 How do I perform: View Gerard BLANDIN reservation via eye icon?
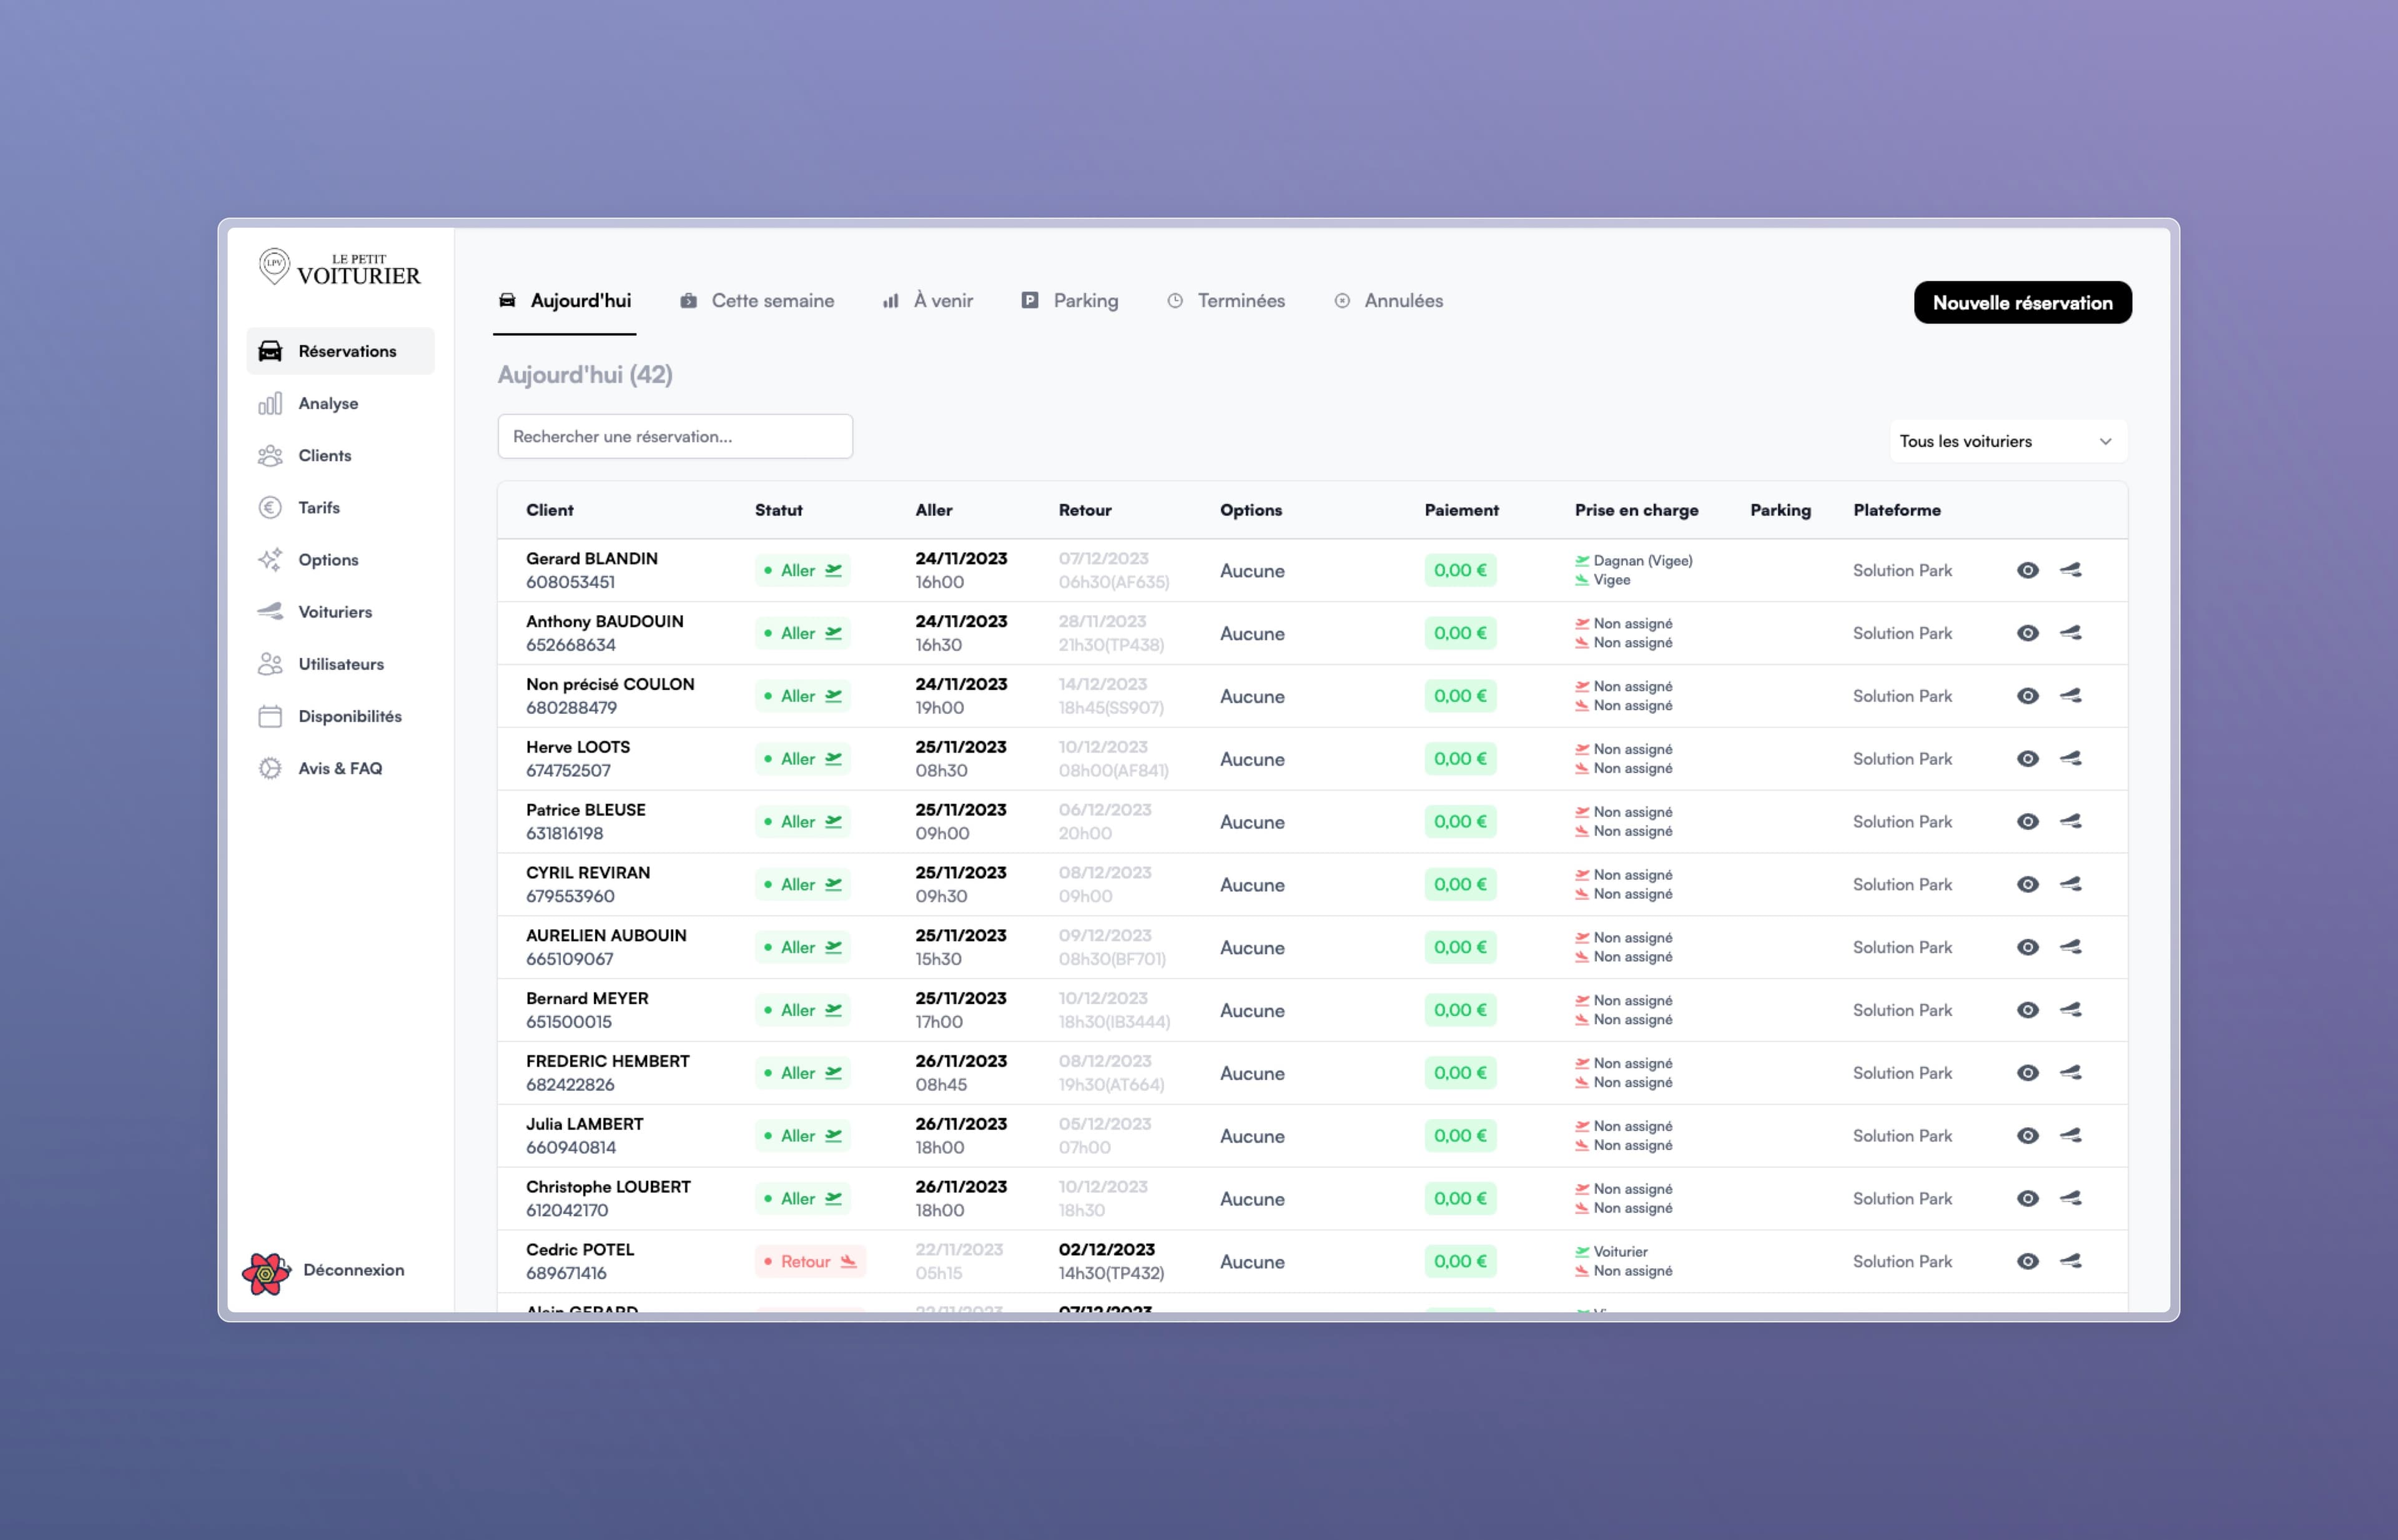click(x=2027, y=570)
